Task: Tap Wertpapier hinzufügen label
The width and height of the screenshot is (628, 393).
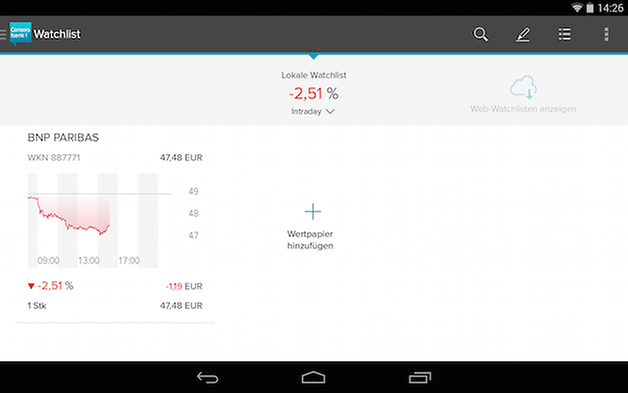Action: point(310,240)
